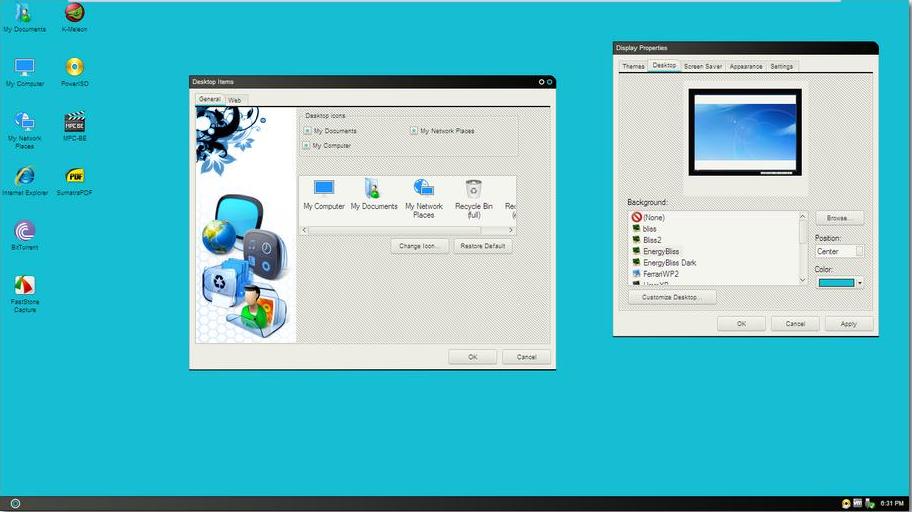Select the Bliss2 background entry
Screen dimensions: 912x512
coord(652,240)
